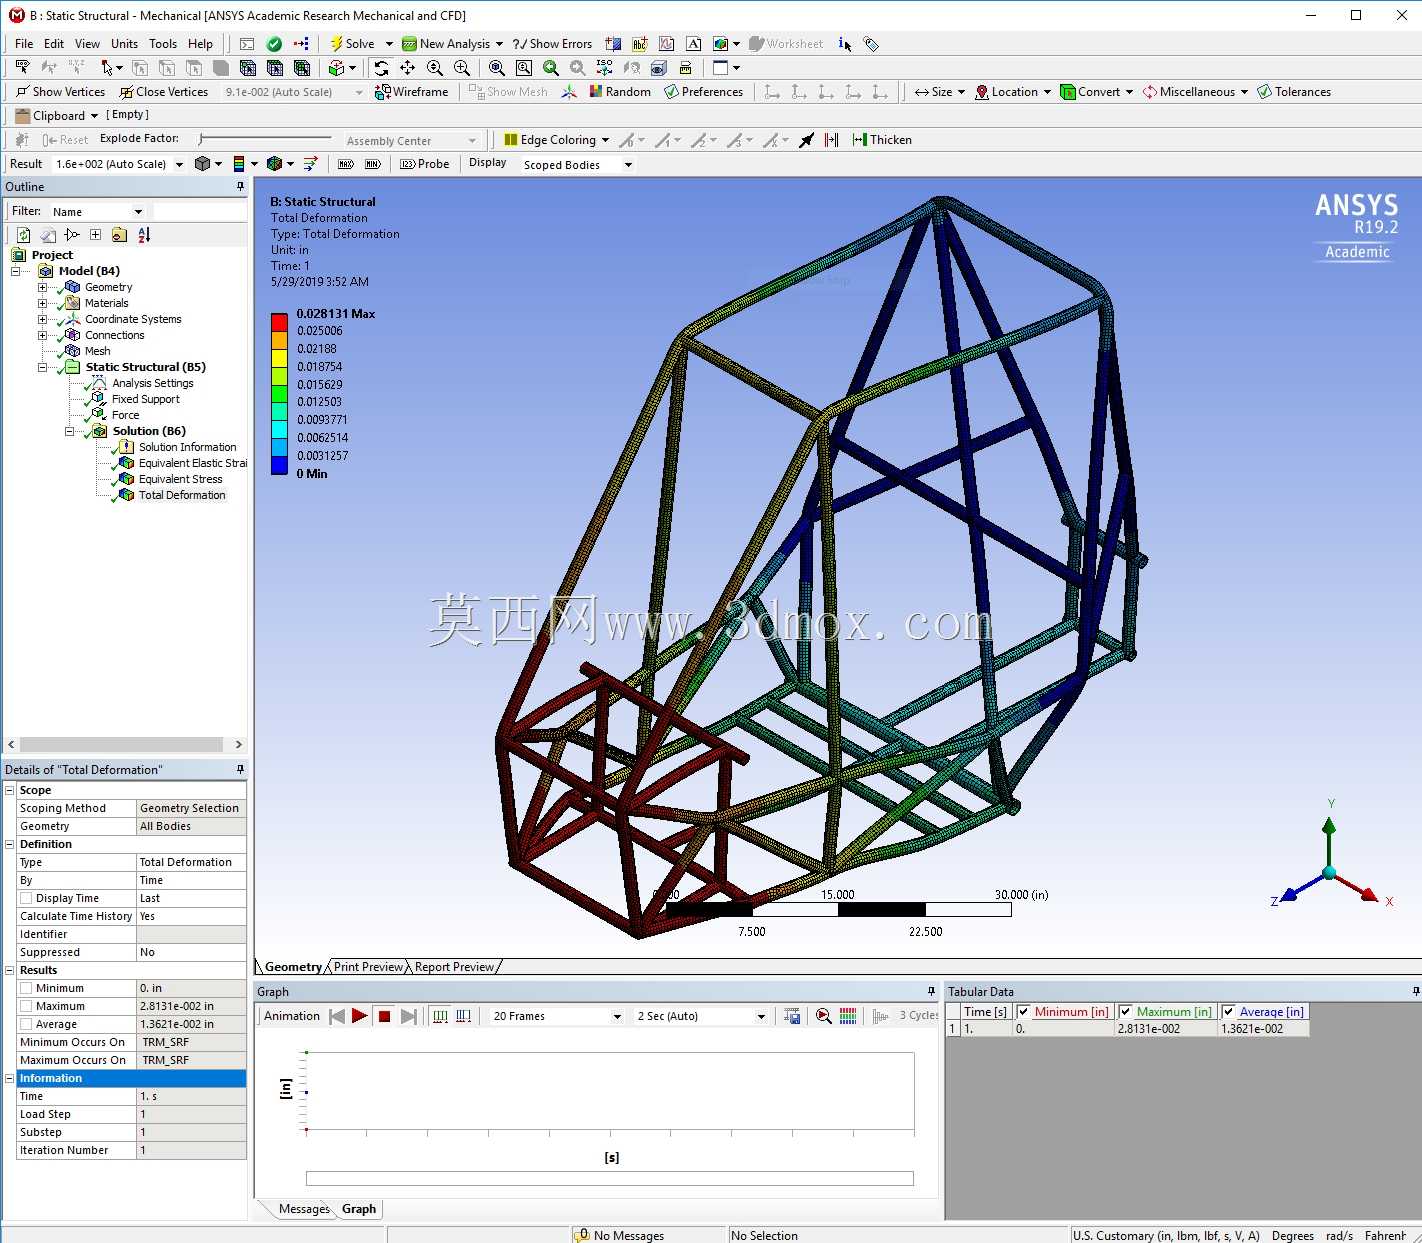Click the animation timeline bar below graph
The width and height of the screenshot is (1422, 1243).
click(x=609, y=1178)
